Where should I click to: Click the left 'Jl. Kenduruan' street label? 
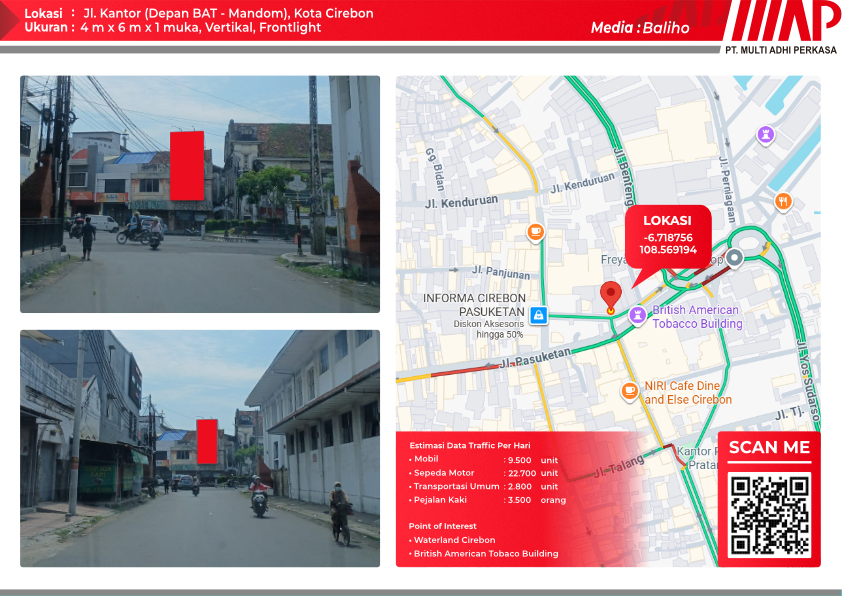click(461, 202)
